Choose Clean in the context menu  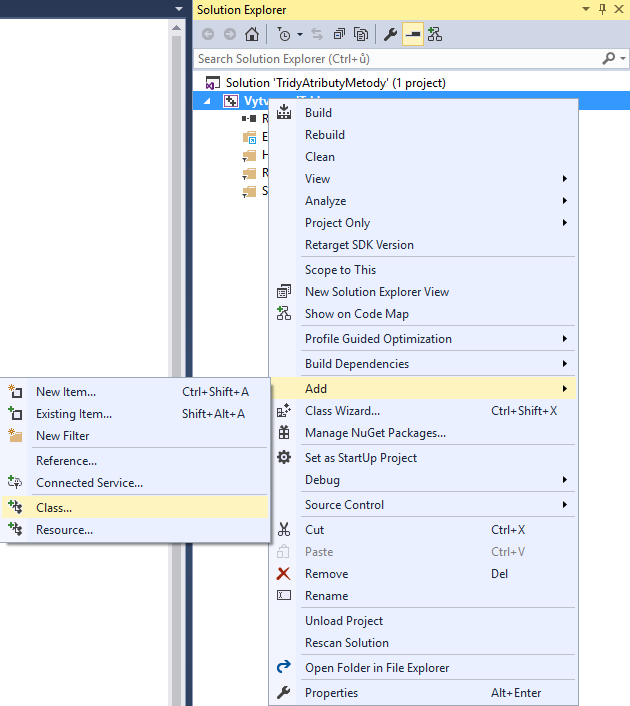tap(423, 157)
